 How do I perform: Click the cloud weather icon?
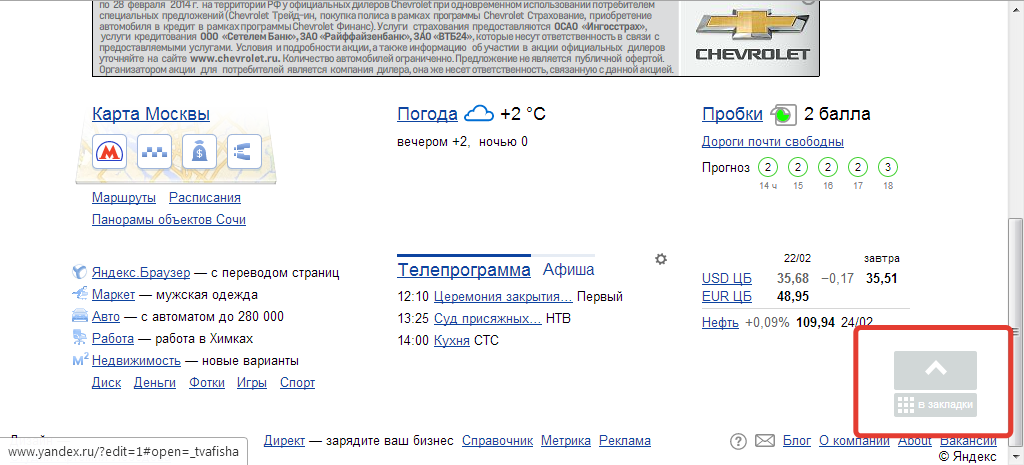479,114
